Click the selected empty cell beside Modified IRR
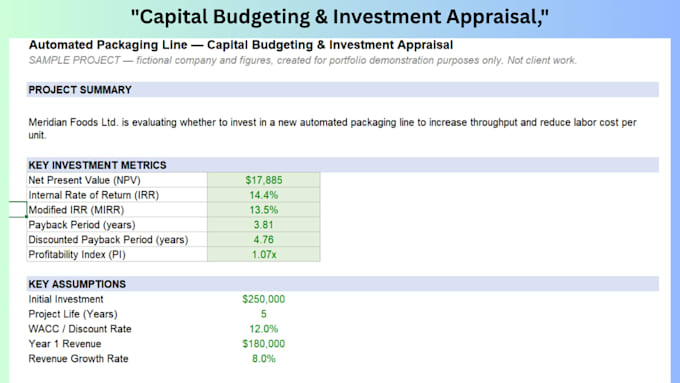The width and height of the screenshot is (680, 383). tap(18, 210)
